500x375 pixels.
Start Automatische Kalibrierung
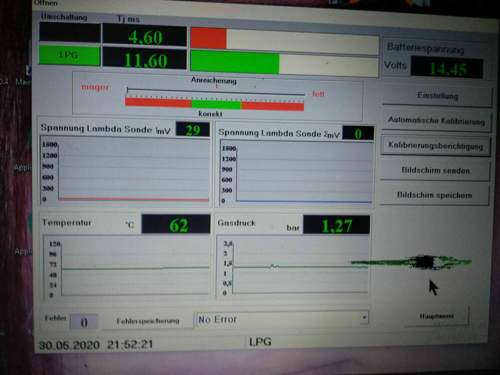coord(436,120)
